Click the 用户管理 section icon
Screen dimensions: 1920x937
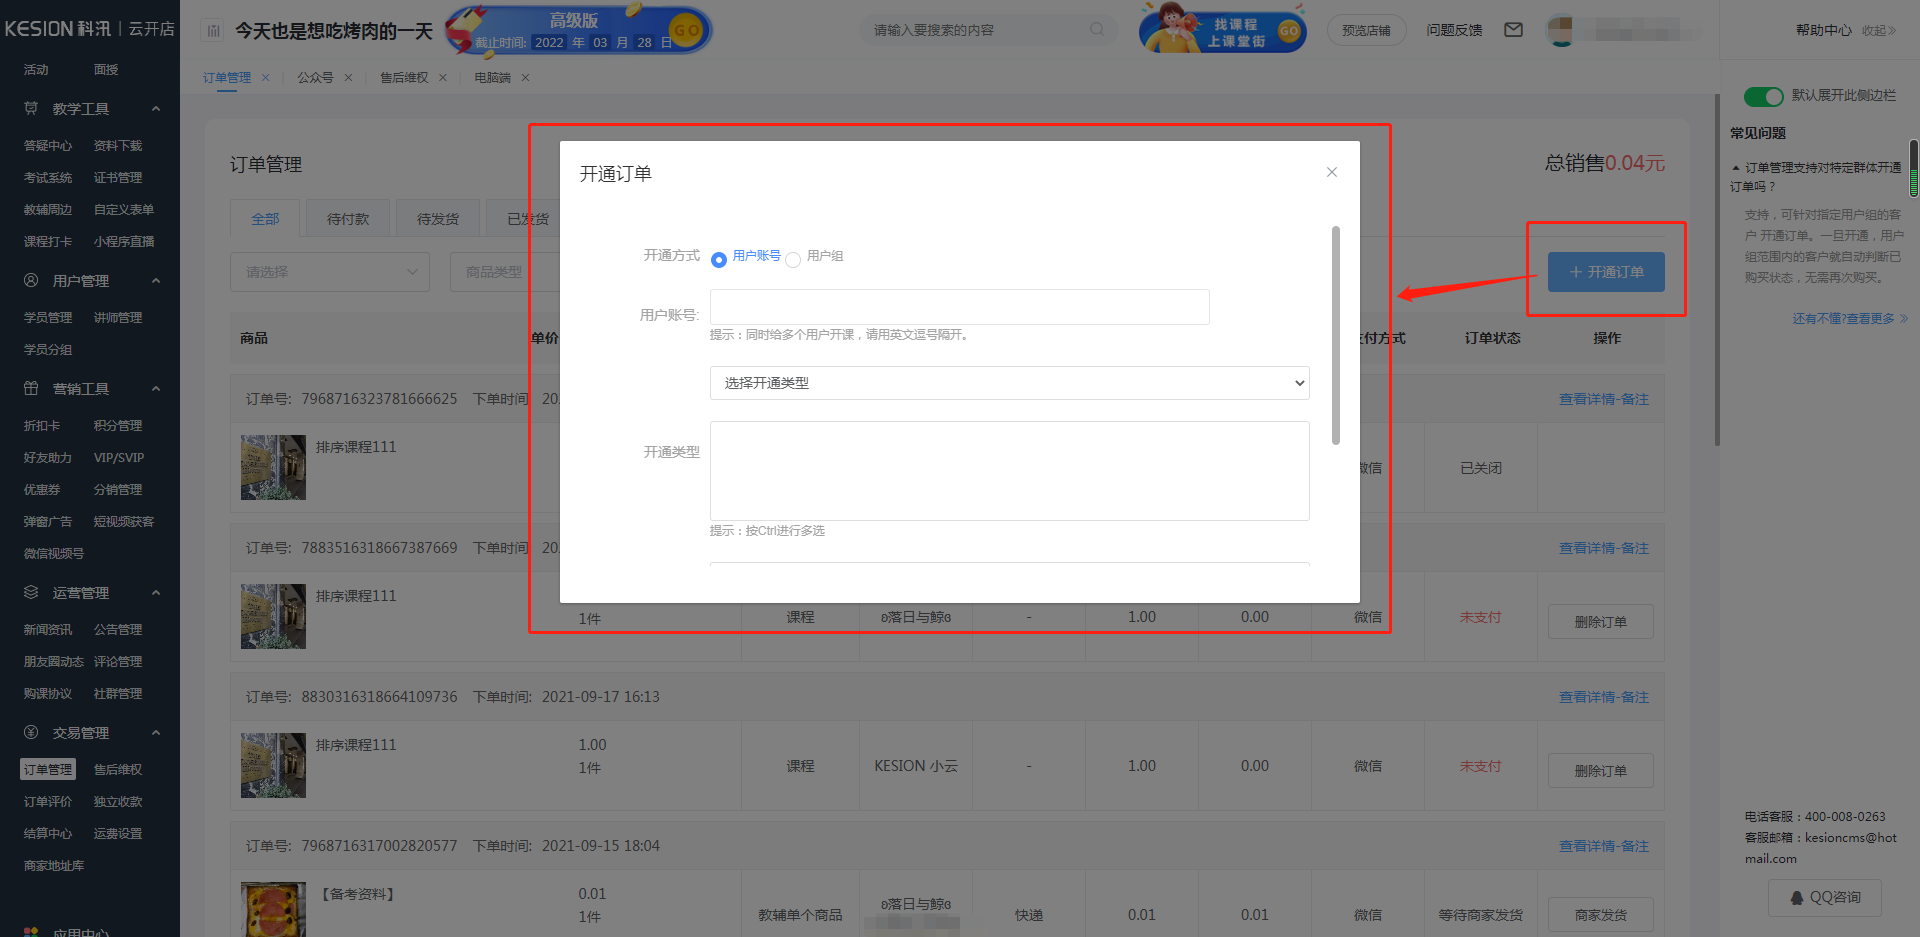tap(31, 280)
